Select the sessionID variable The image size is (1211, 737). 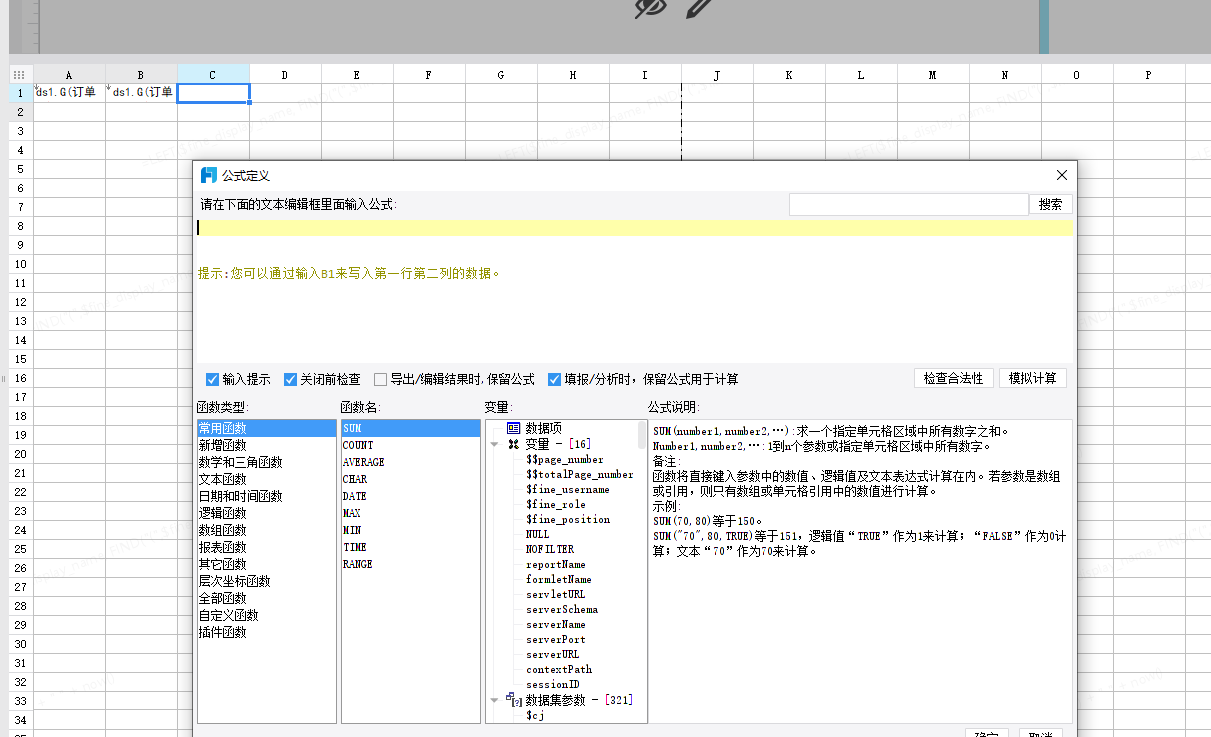(x=553, y=684)
